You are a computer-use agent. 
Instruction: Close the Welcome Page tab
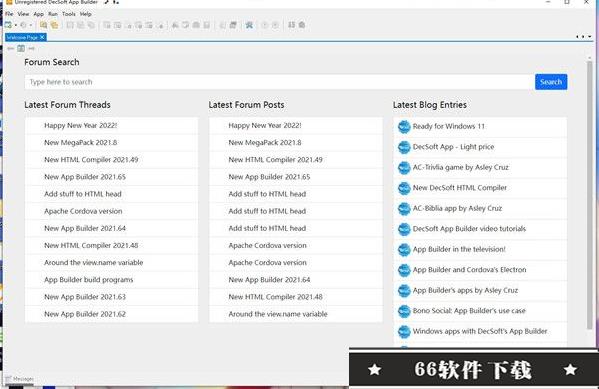pyautogui.click(x=42, y=37)
